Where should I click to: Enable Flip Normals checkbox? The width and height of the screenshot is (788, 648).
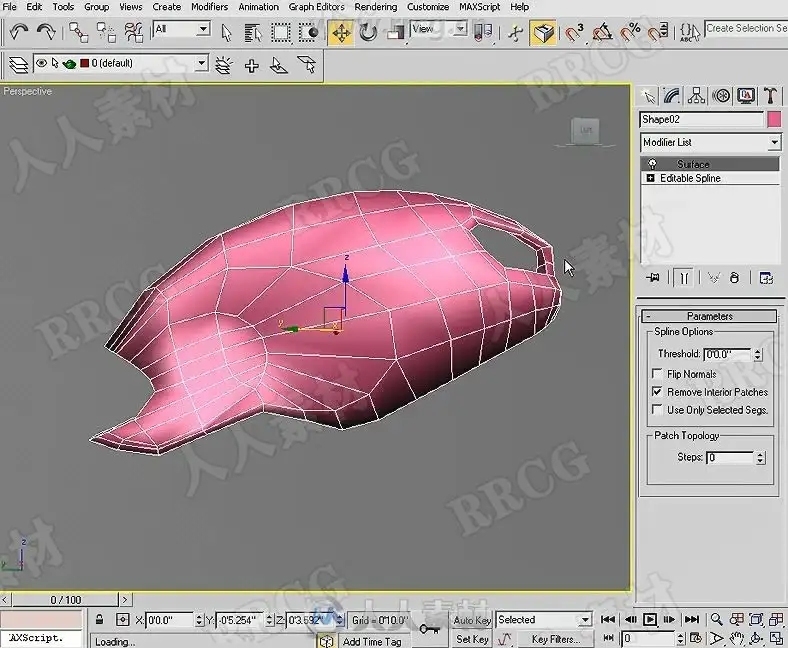657,373
